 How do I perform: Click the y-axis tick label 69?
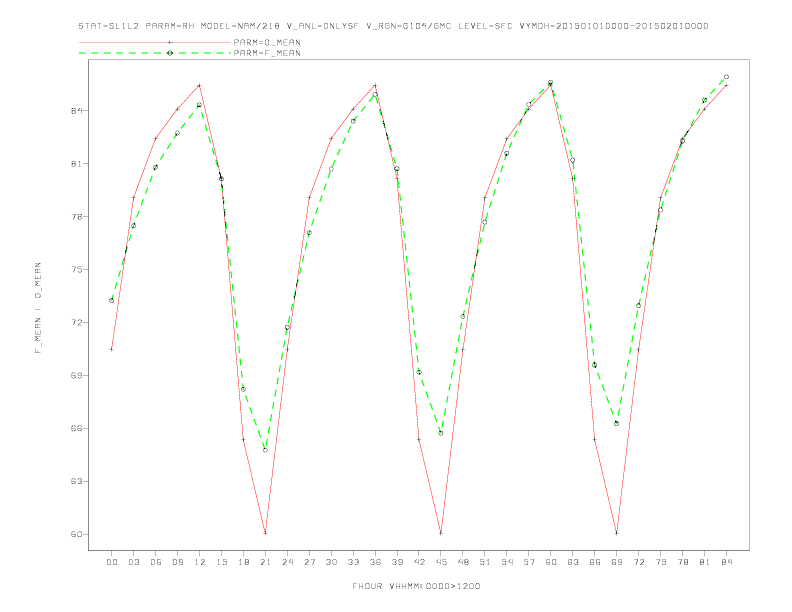click(76, 376)
